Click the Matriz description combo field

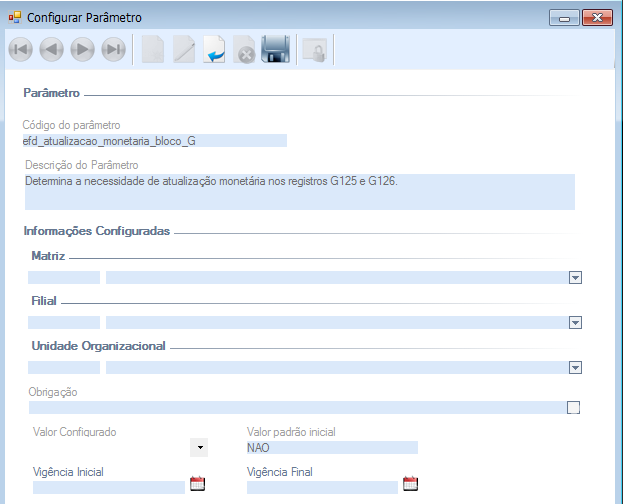click(337, 277)
